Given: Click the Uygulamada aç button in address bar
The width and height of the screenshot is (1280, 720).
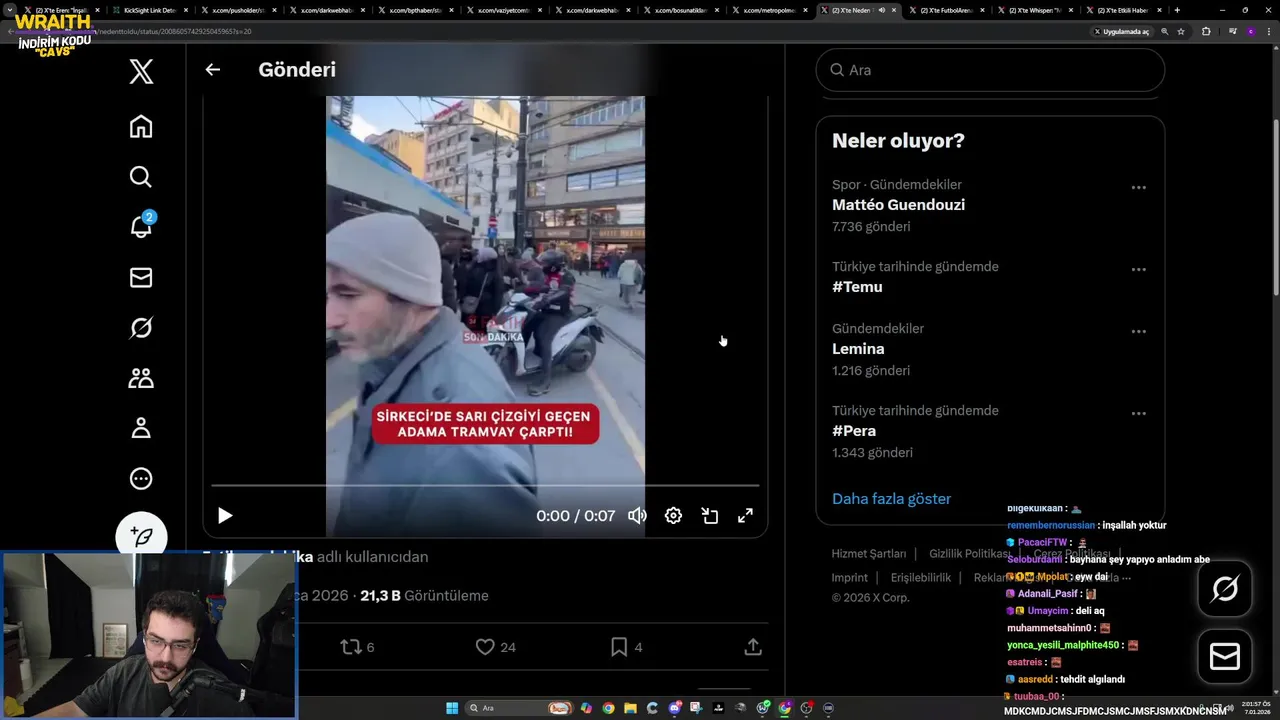Looking at the screenshot, I should coord(1121,31).
